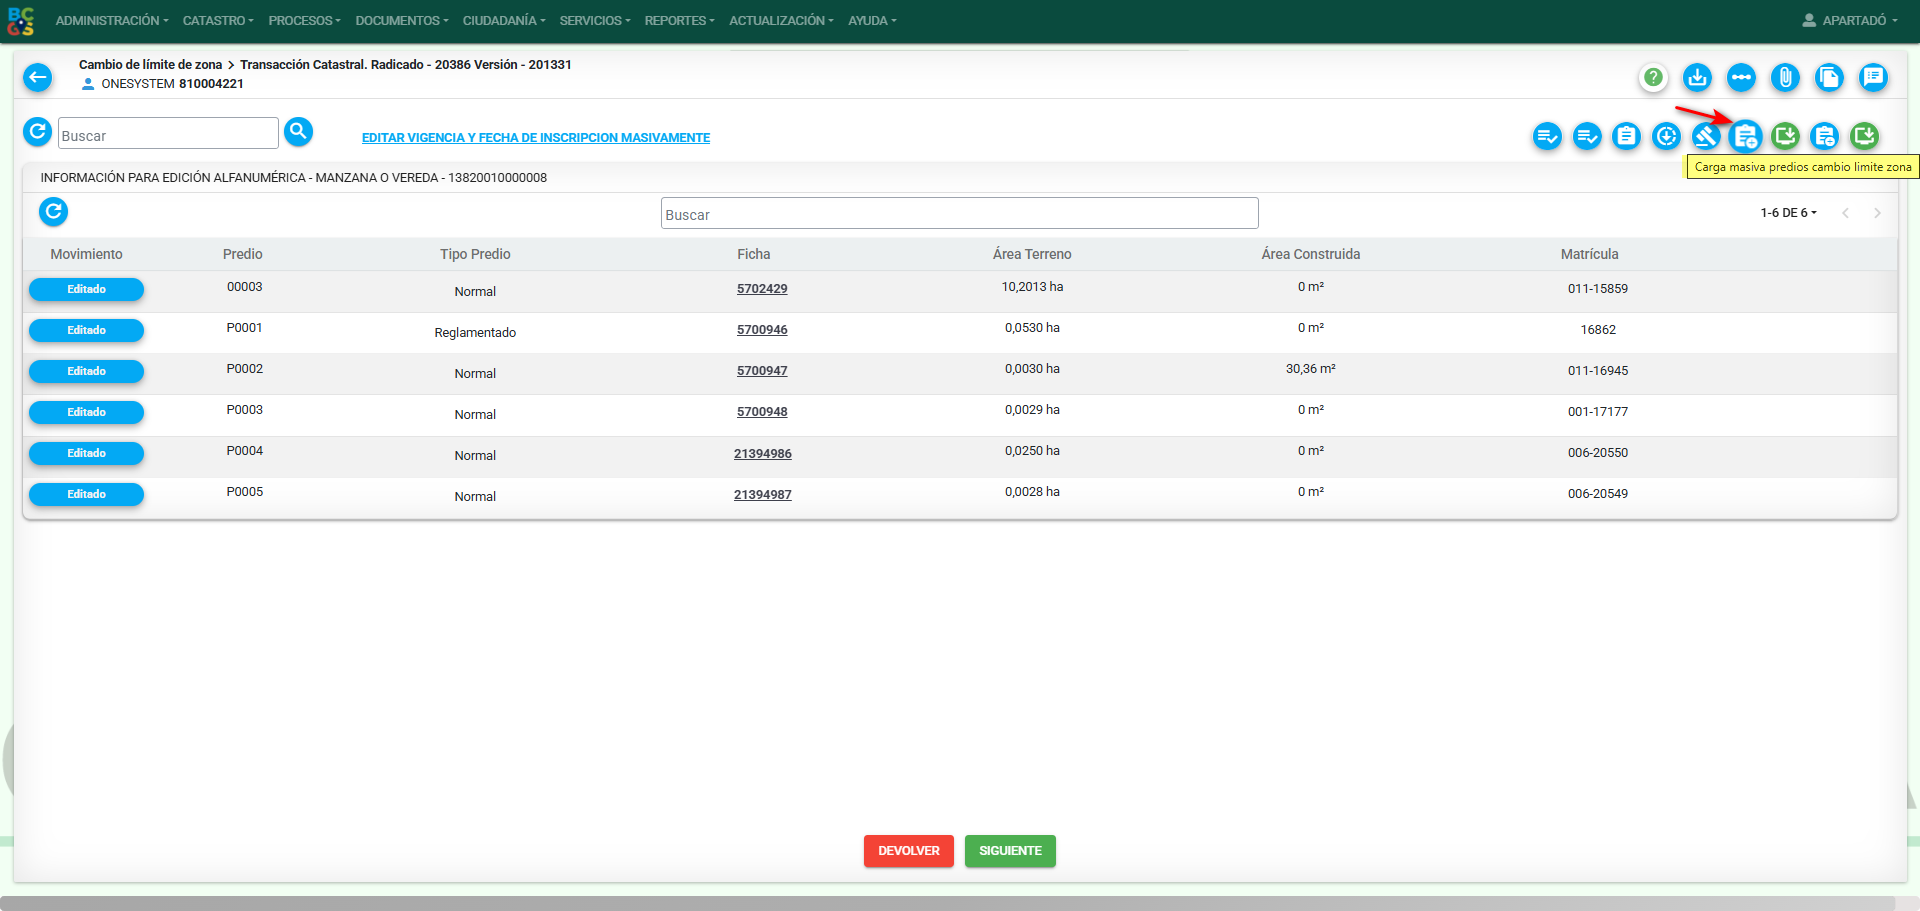Click Reglamentado tipo predio cell

tap(475, 333)
